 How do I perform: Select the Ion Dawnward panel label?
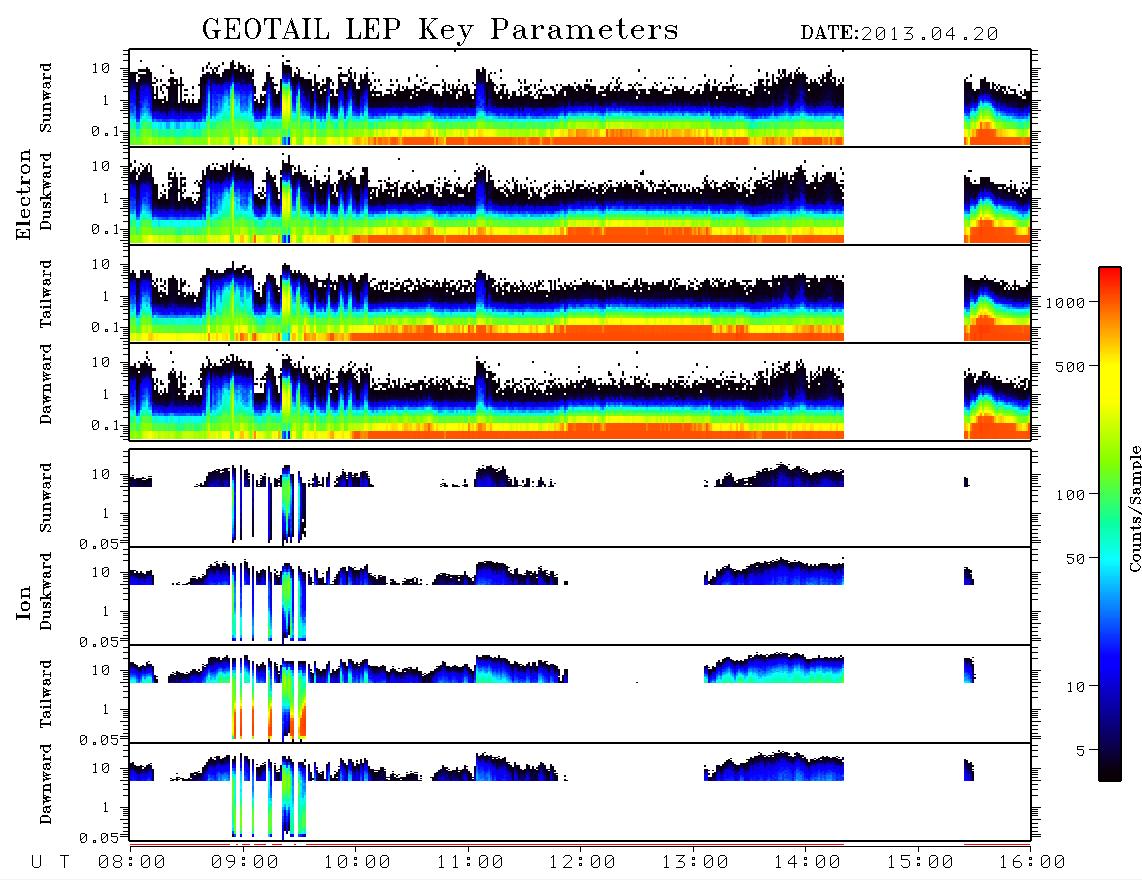[46, 784]
